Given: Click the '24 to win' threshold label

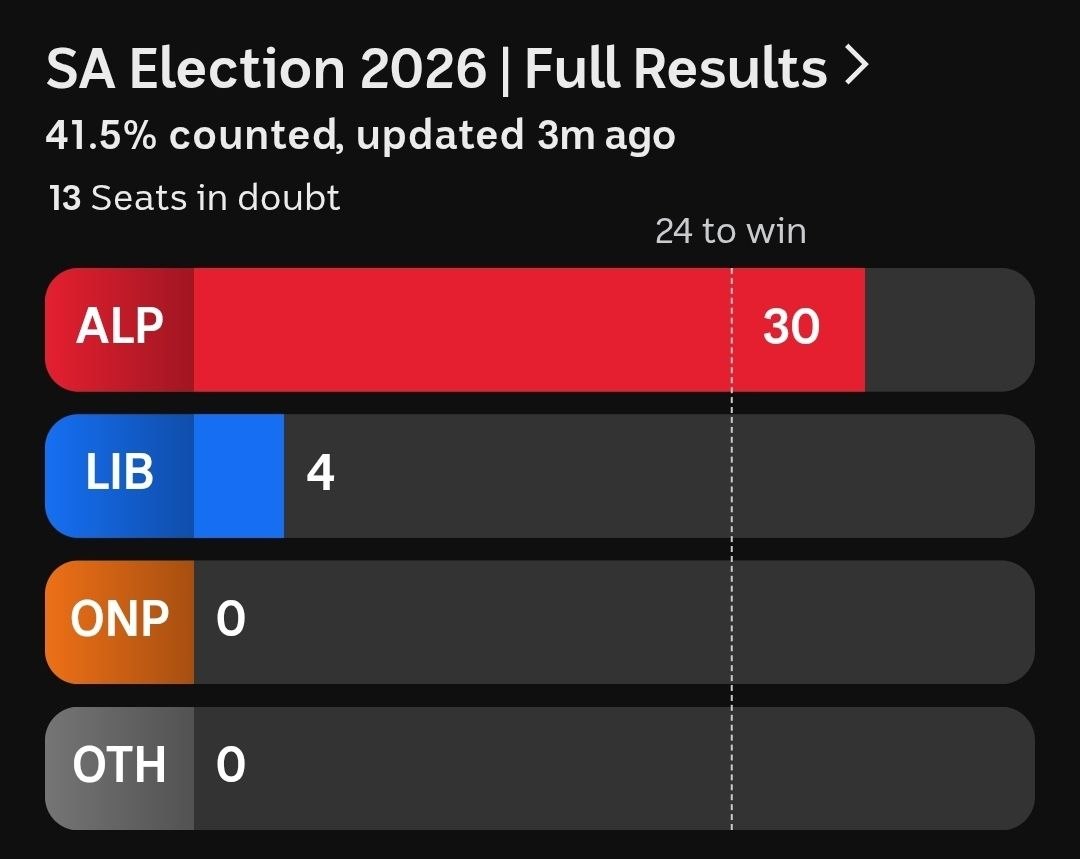Looking at the screenshot, I should (x=730, y=232).
